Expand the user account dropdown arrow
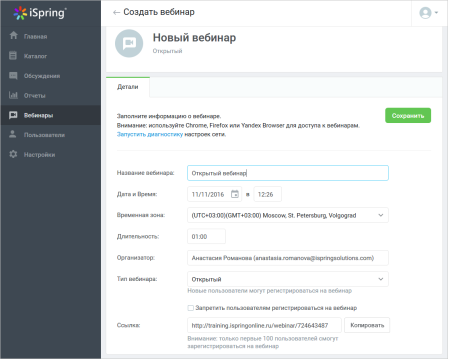This screenshot has height=360, width=449. [436, 13]
